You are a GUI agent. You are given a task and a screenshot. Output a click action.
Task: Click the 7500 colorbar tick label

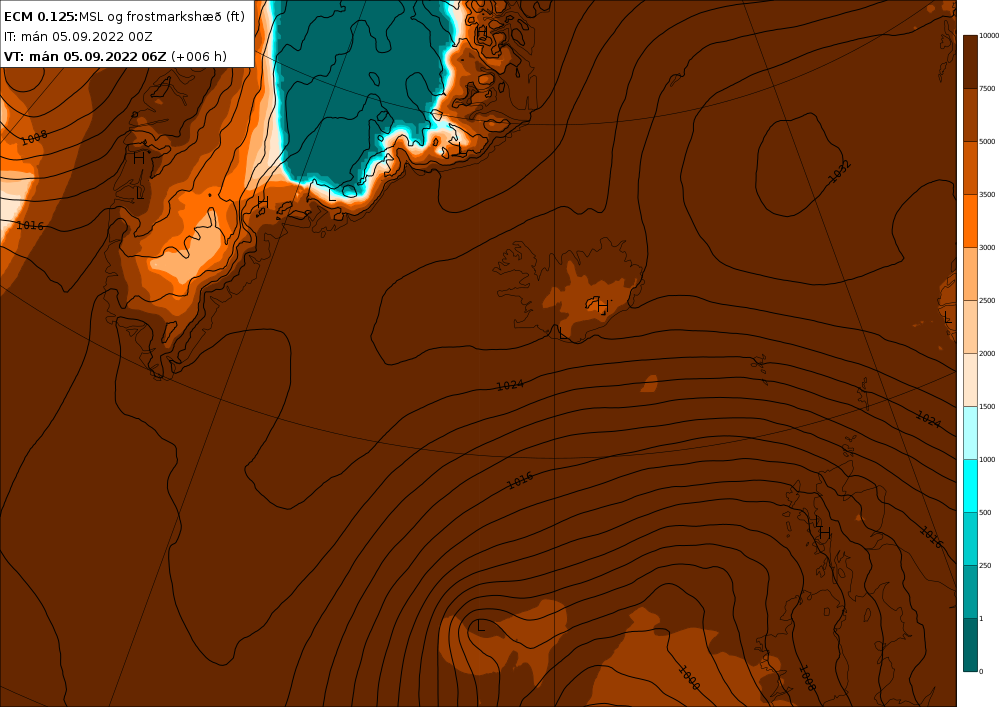[x=987, y=89]
